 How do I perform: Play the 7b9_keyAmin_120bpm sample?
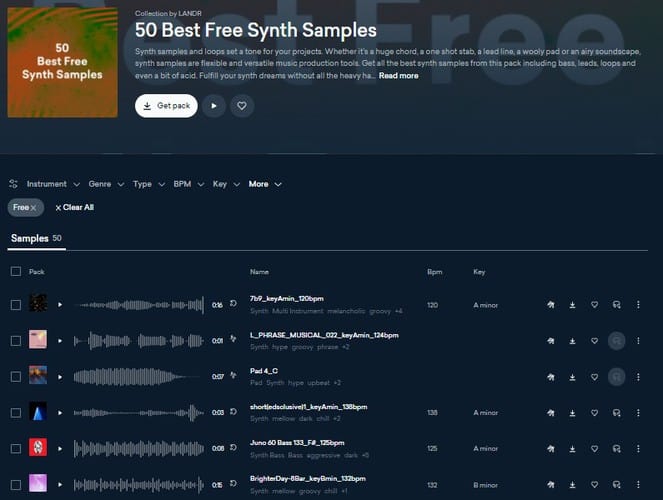pyautogui.click(x=60, y=305)
